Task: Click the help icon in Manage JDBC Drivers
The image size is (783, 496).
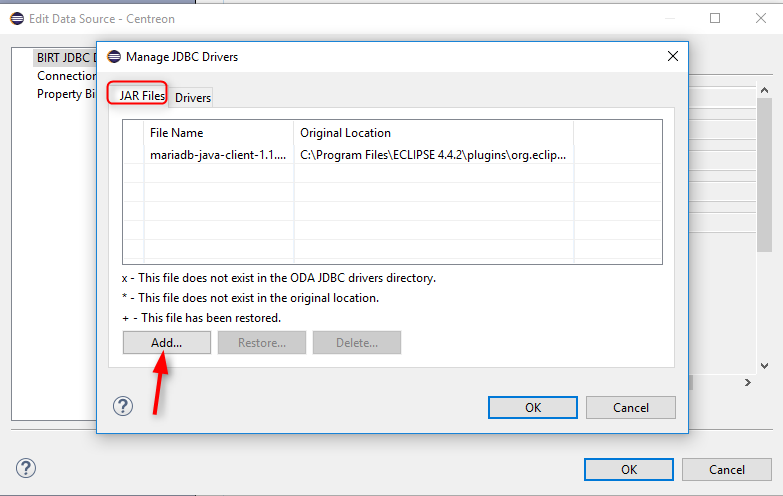Action: point(123,406)
